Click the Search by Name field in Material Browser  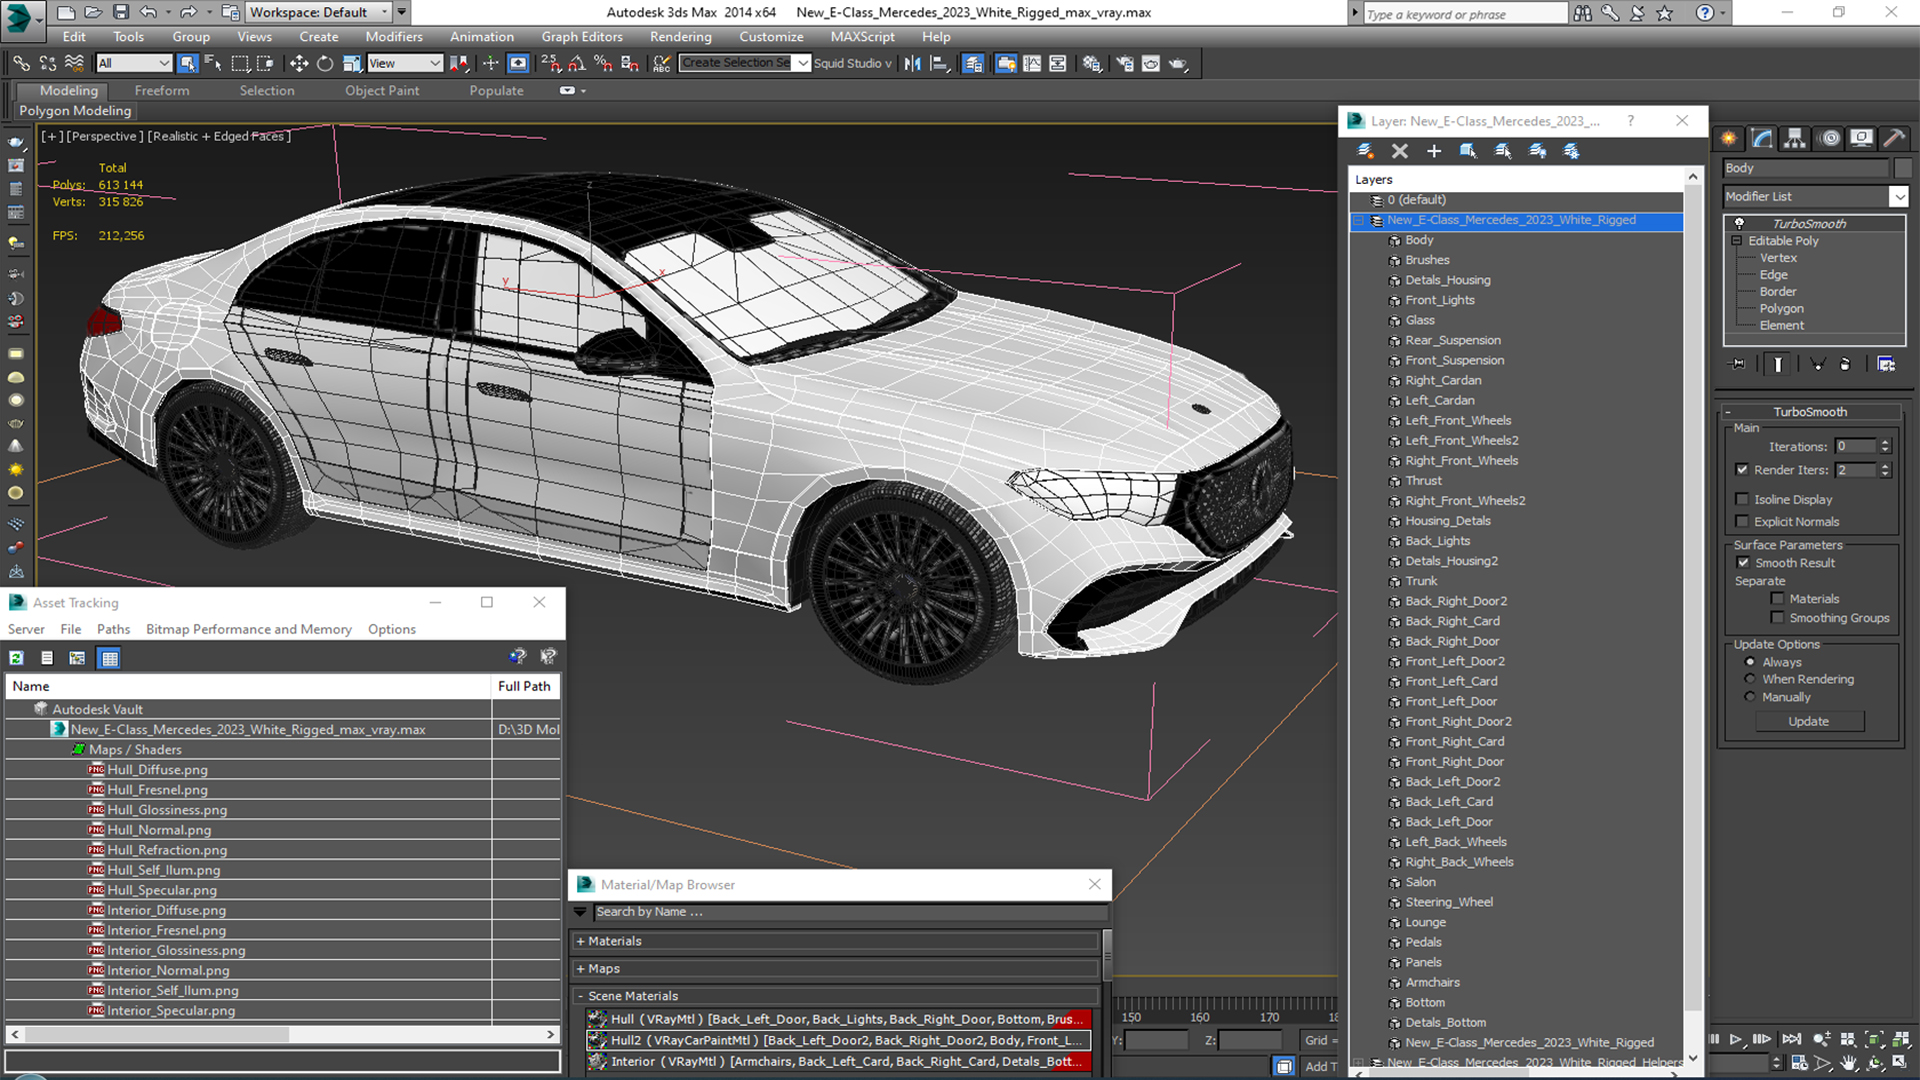[851, 912]
